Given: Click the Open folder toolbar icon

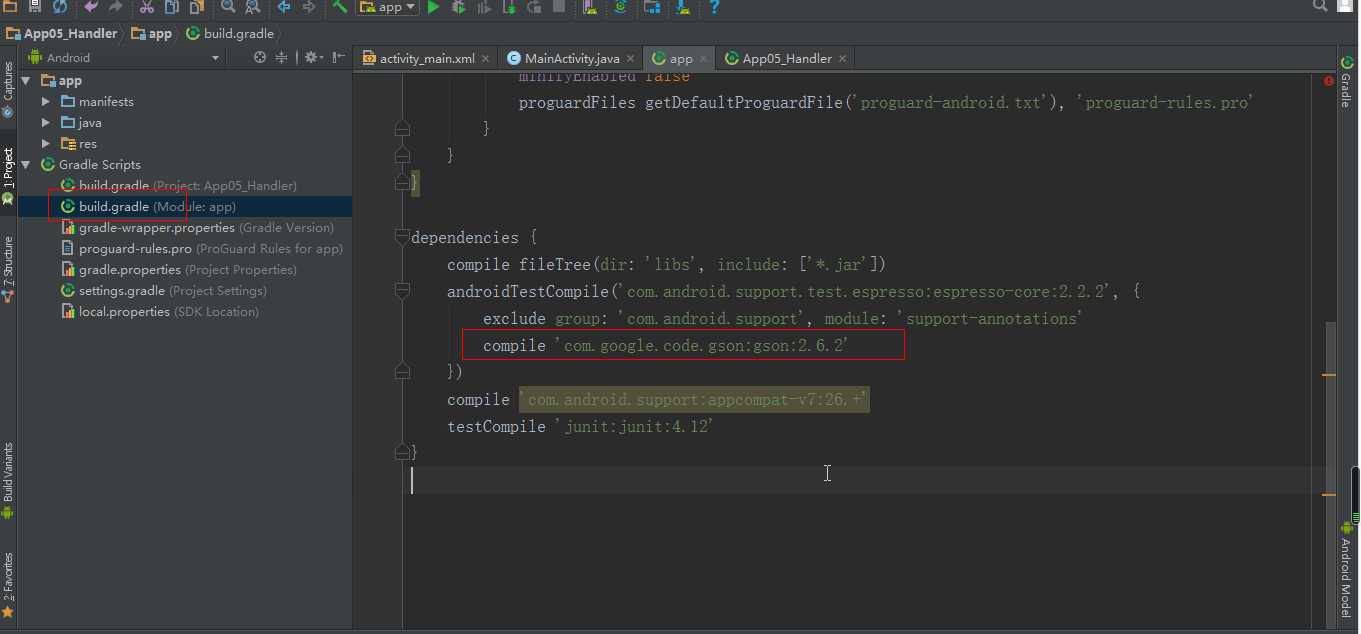Looking at the screenshot, I should click(x=10, y=6).
